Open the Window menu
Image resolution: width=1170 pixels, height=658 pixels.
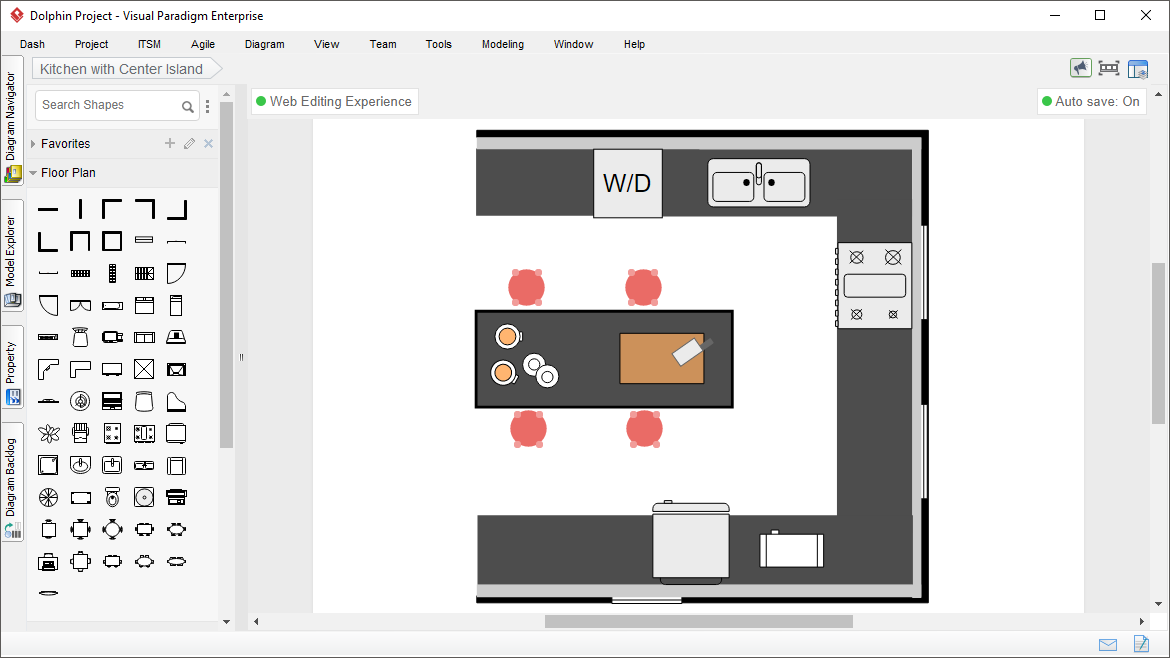[x=573, y=44]
